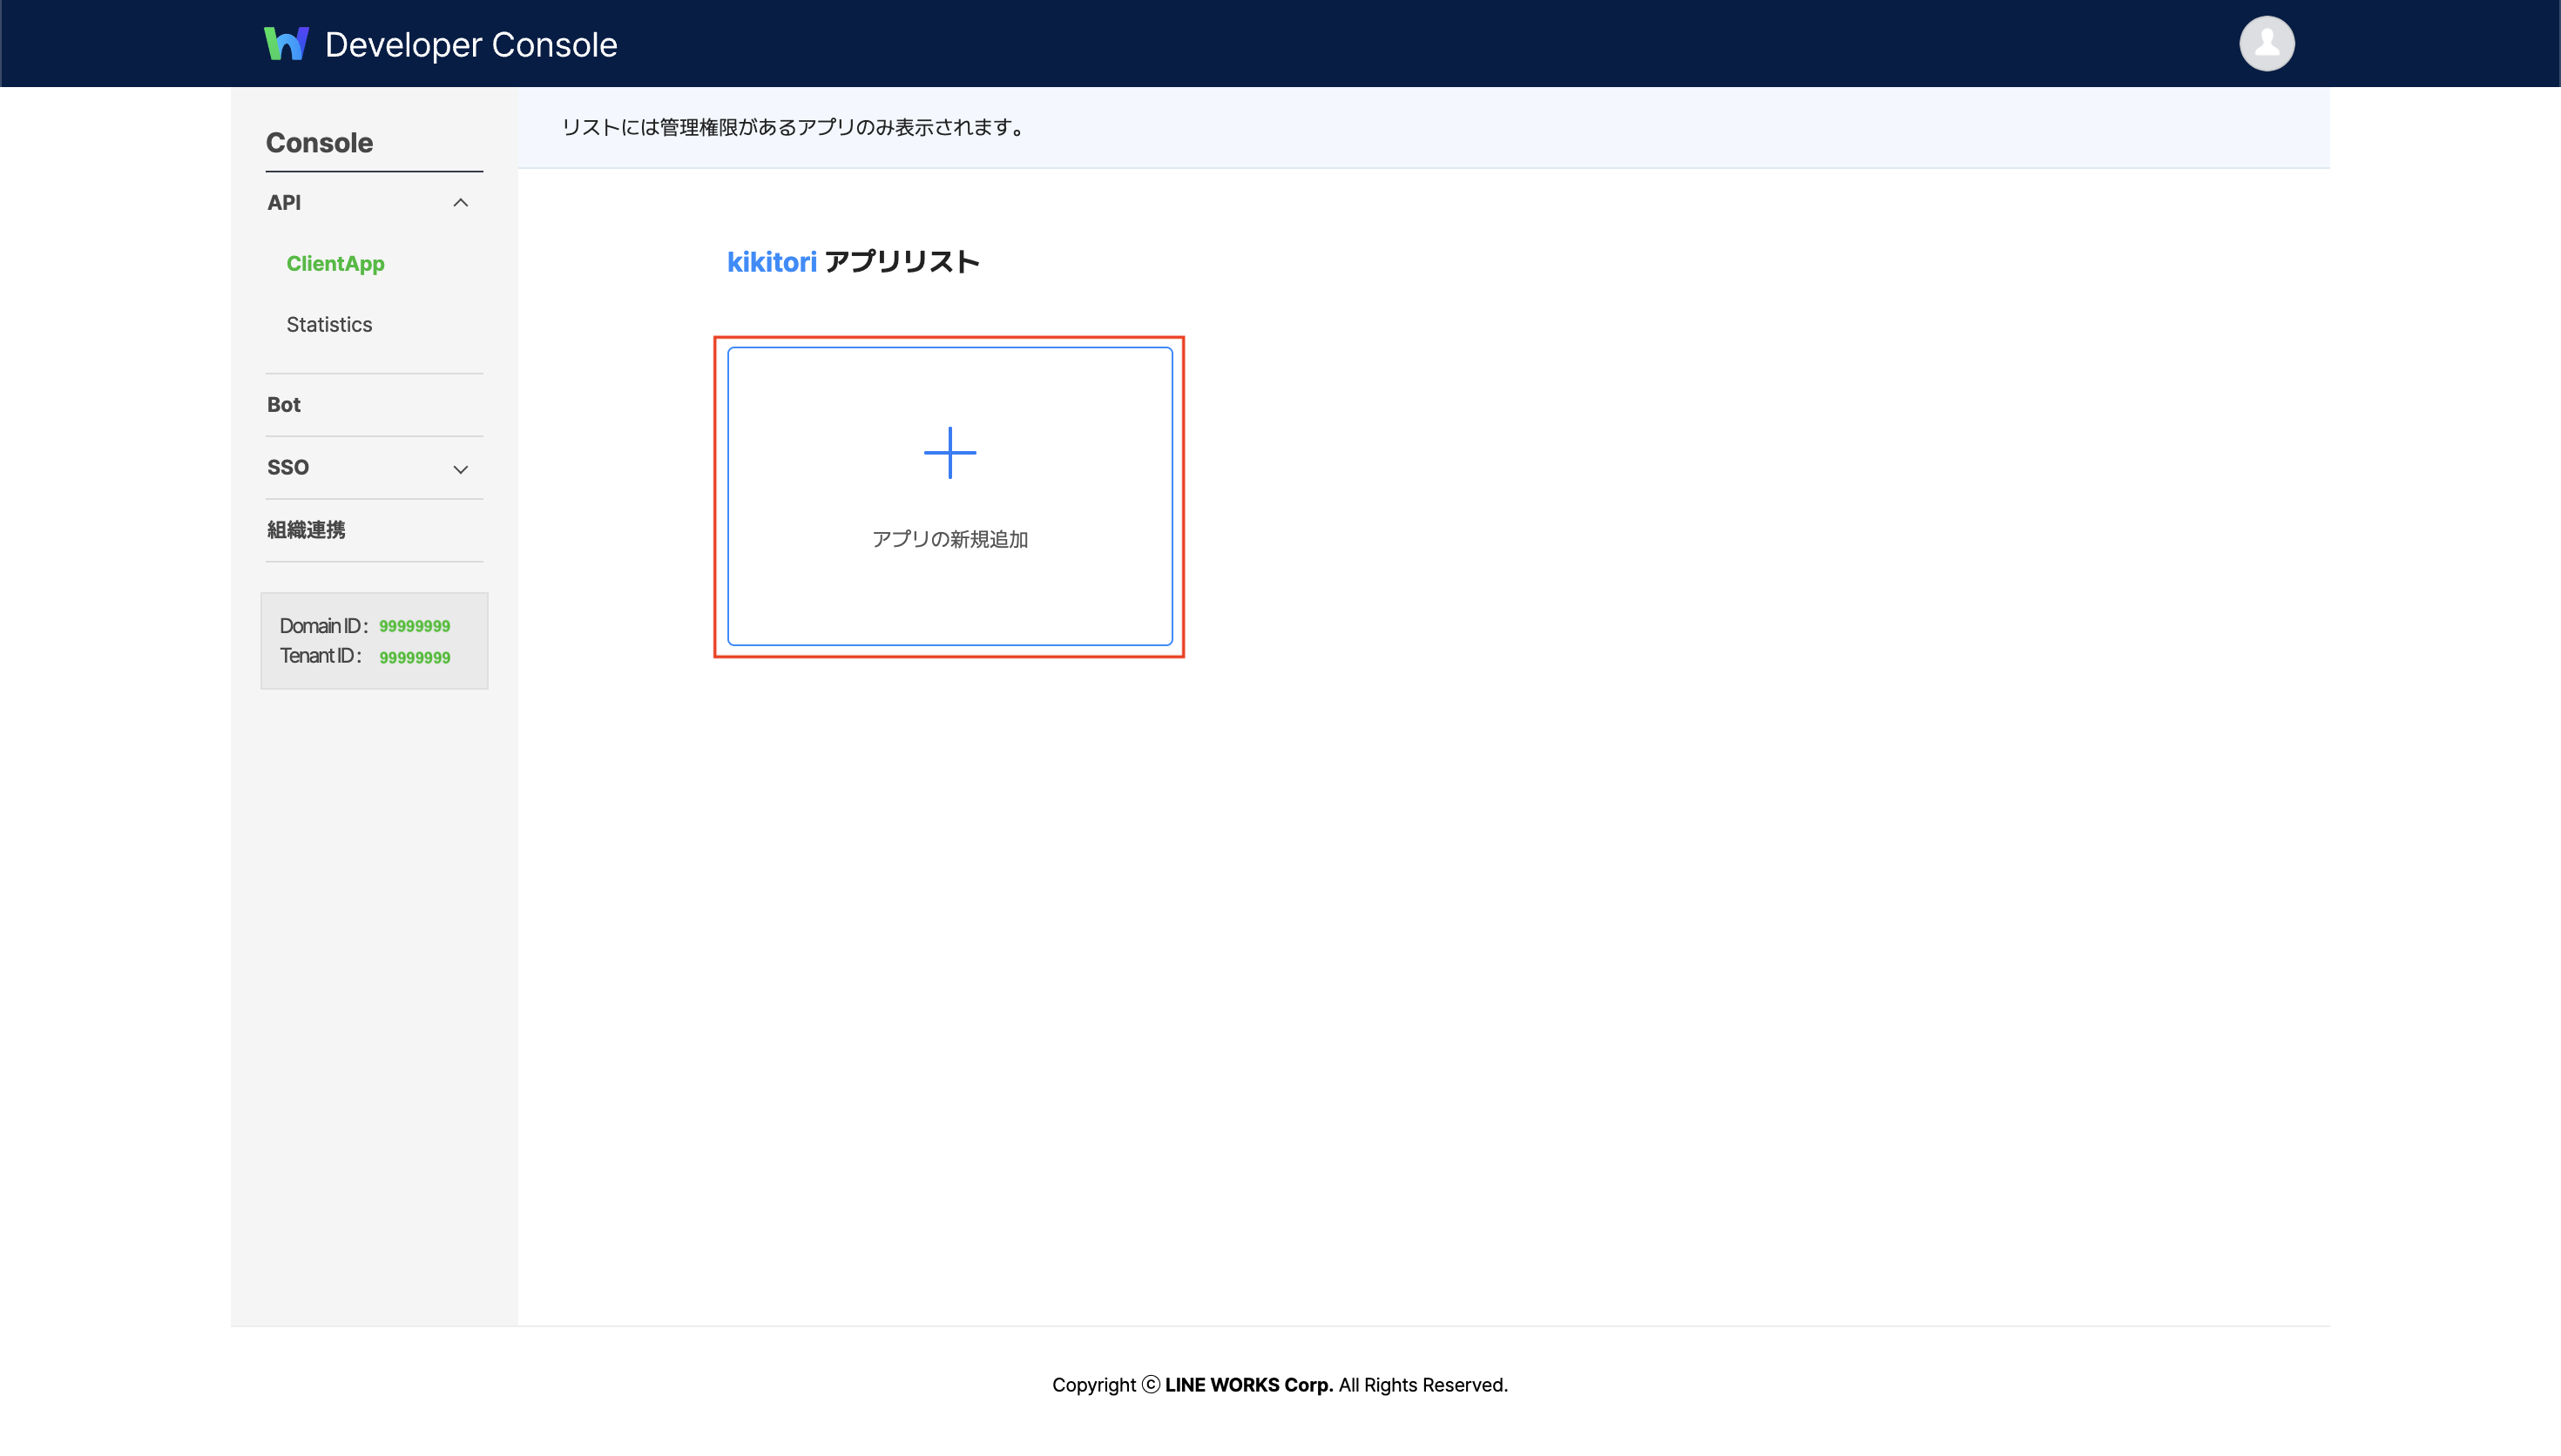Select the Domain ID value 99999999
The image size is (2561, 1456).
coord(414,627)
